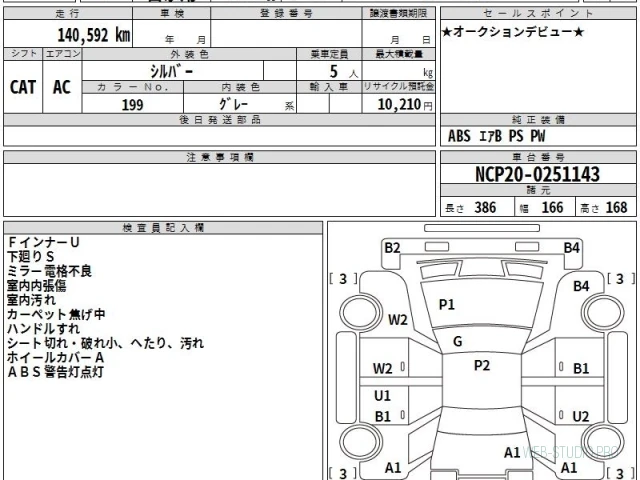Select chassis number NCP20-0251143
Image resolution: width=640 pixels, height=480 pixels.
click(538, 174)
